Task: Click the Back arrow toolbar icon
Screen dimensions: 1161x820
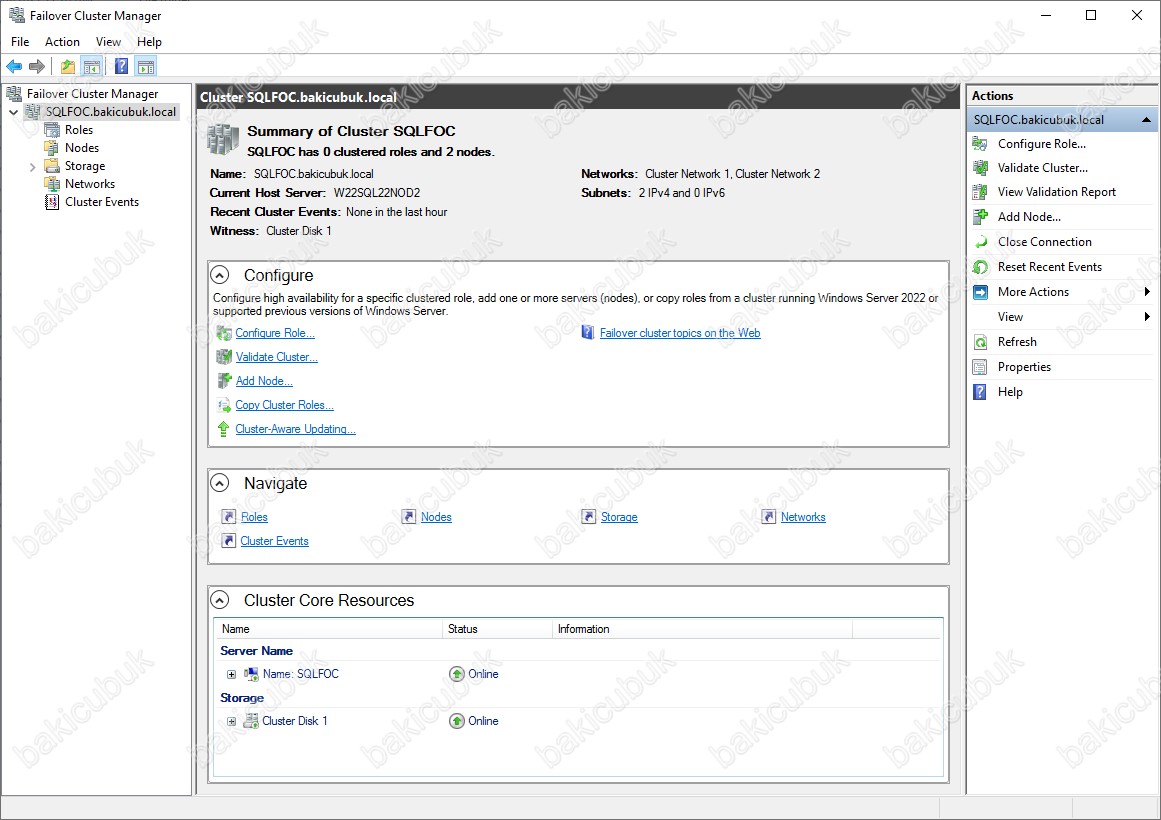Action: click(14, 67)
